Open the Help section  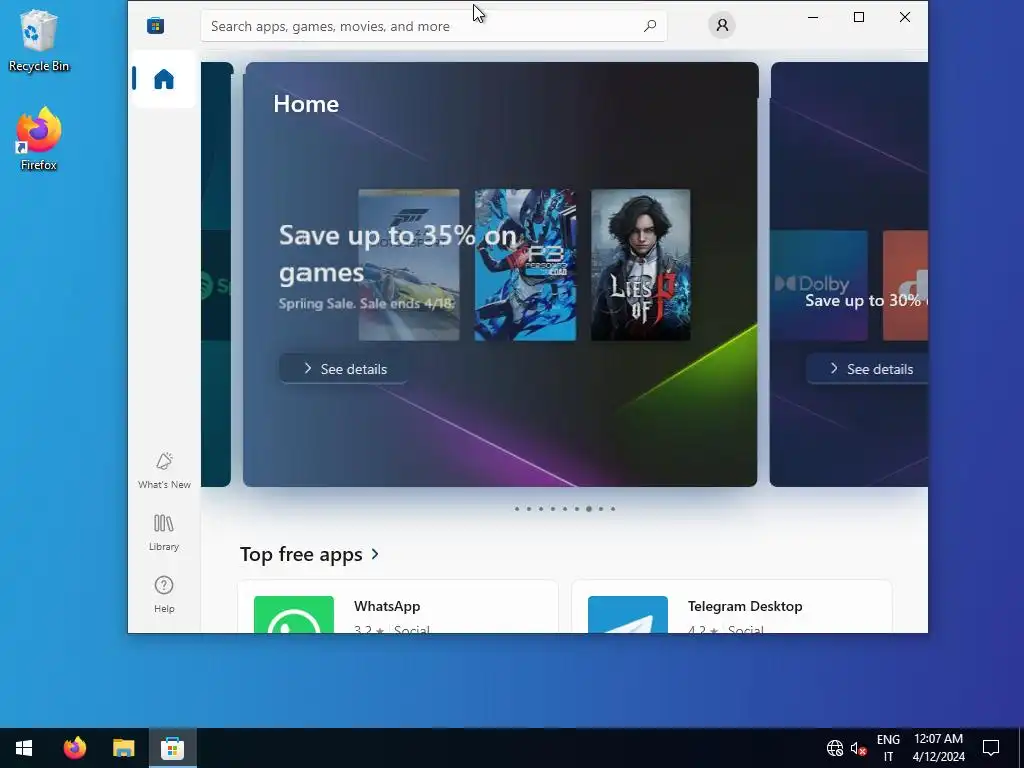click(164, 594)
